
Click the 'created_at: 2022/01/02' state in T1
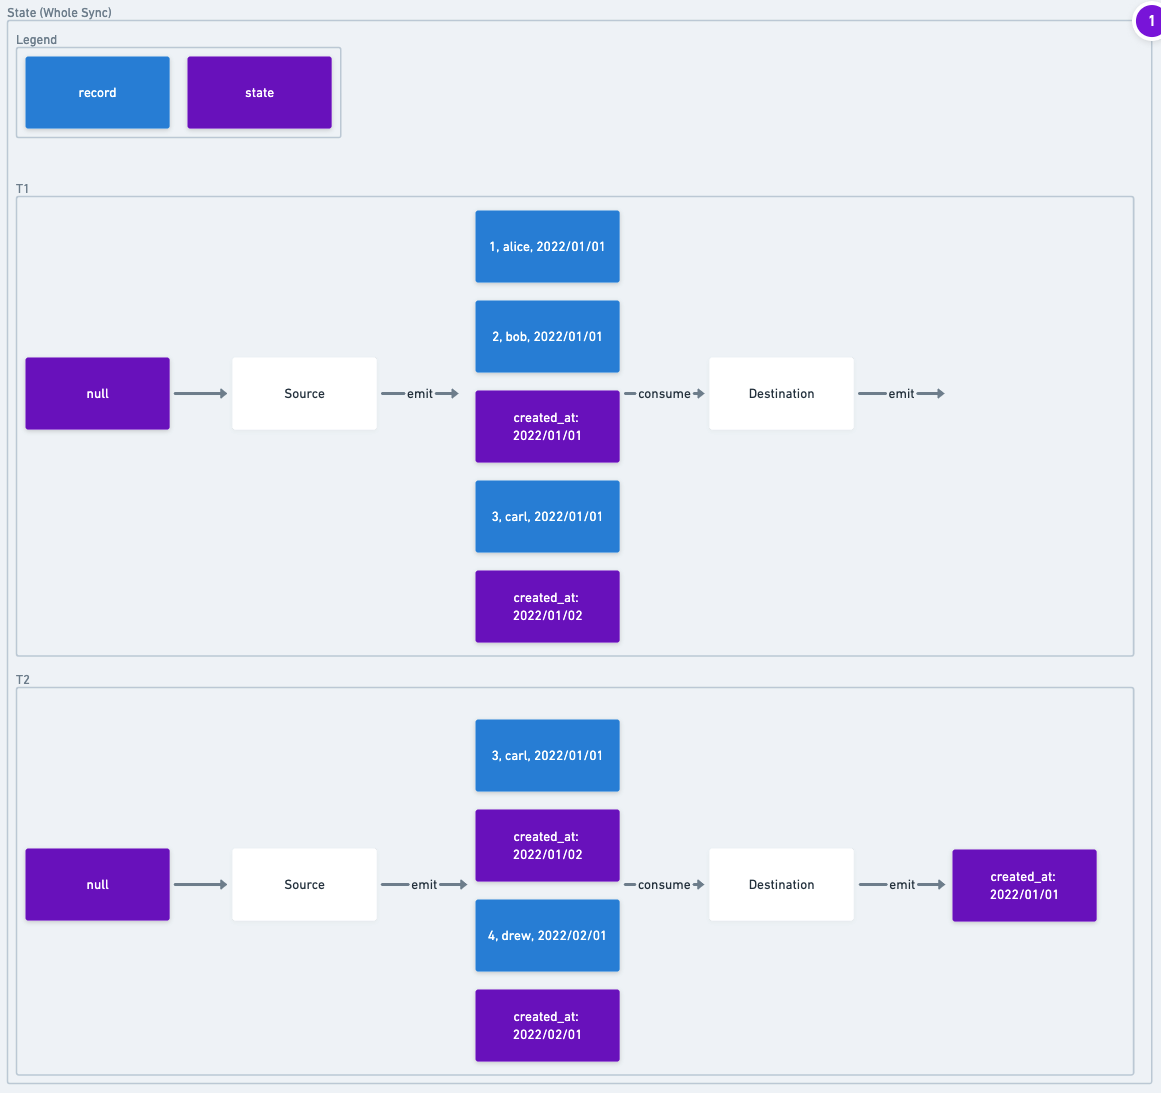pyautogui.click(x=547, y=606)
